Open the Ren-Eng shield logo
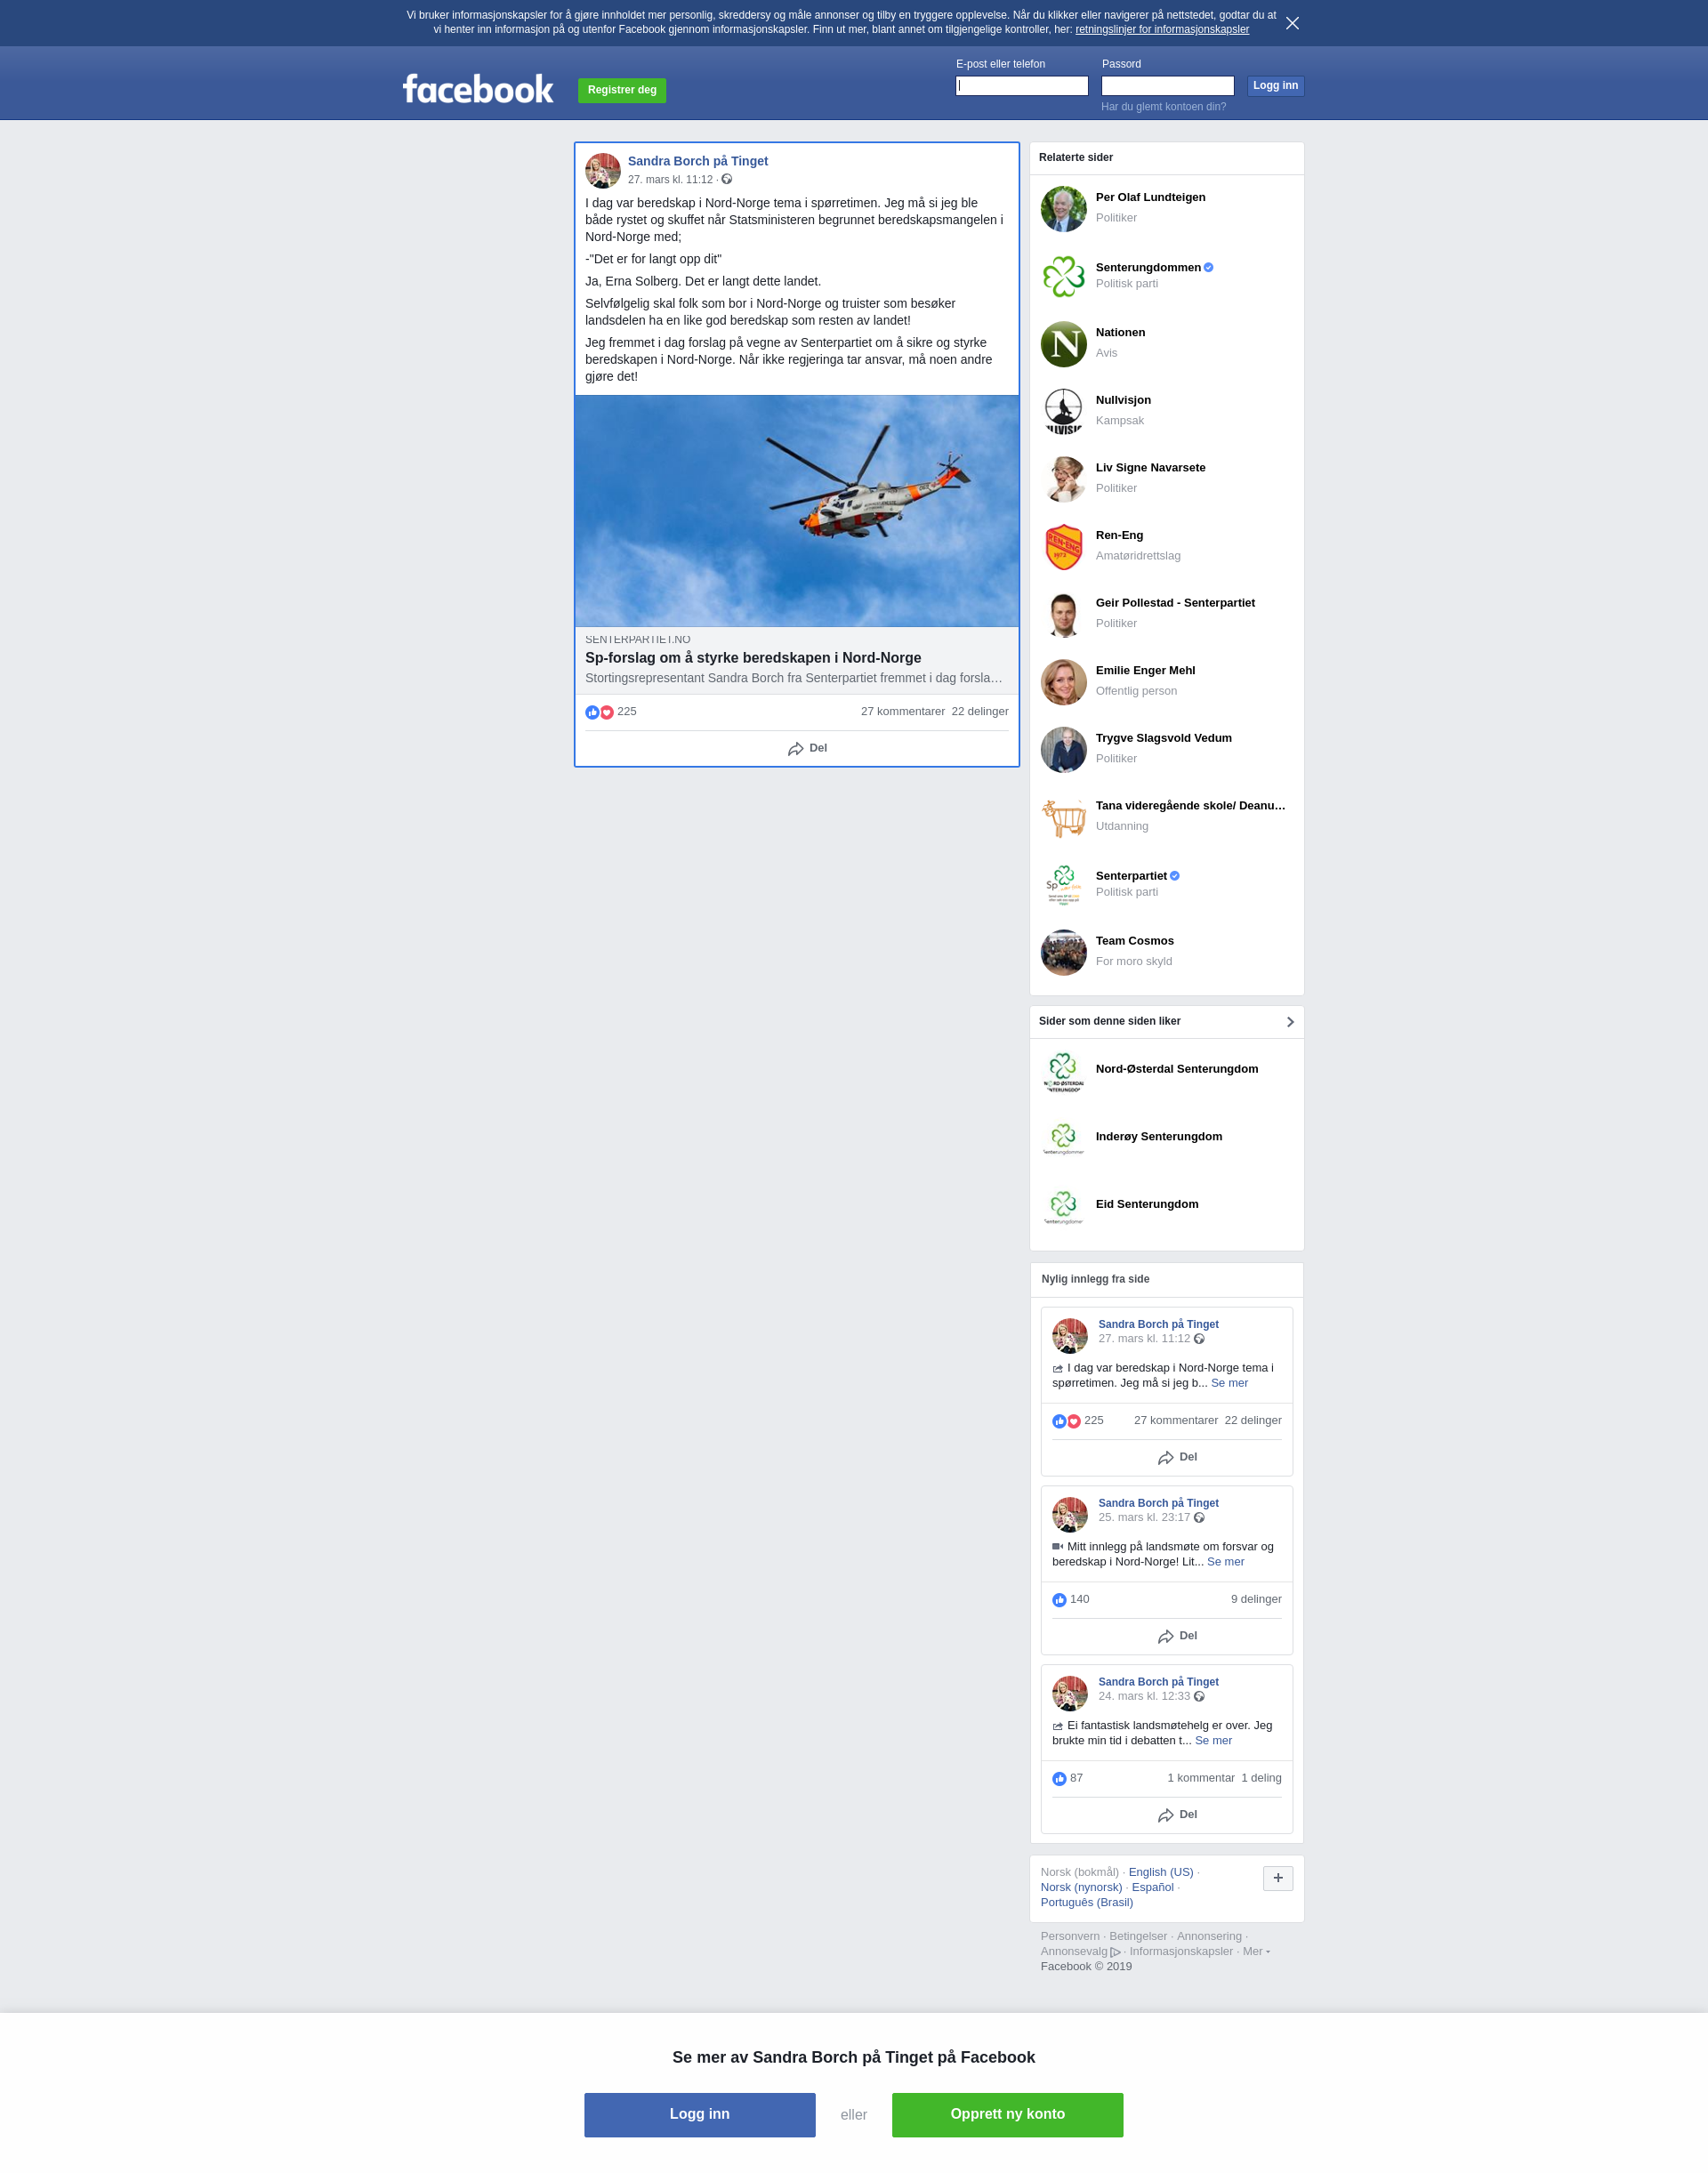This screenshot has width=1708, height=2173. [x=1063, y=547]
